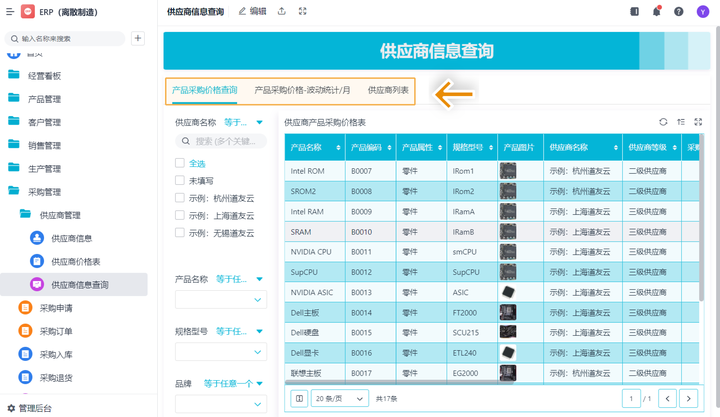The height and width of the screenshot is (417, 720).
Task: Click the plus icon beside the sidebar search
Action: pyautogui.click(x=138, y=38)
